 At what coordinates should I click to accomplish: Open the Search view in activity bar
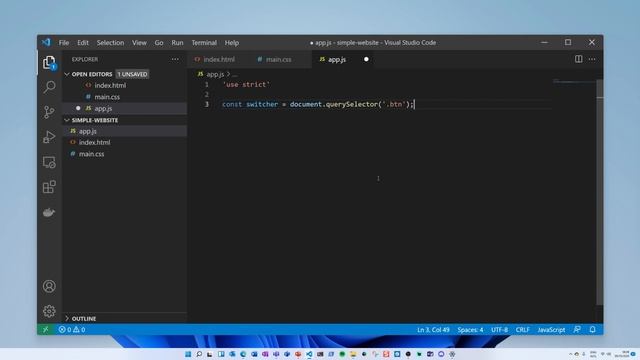point(49,87)
